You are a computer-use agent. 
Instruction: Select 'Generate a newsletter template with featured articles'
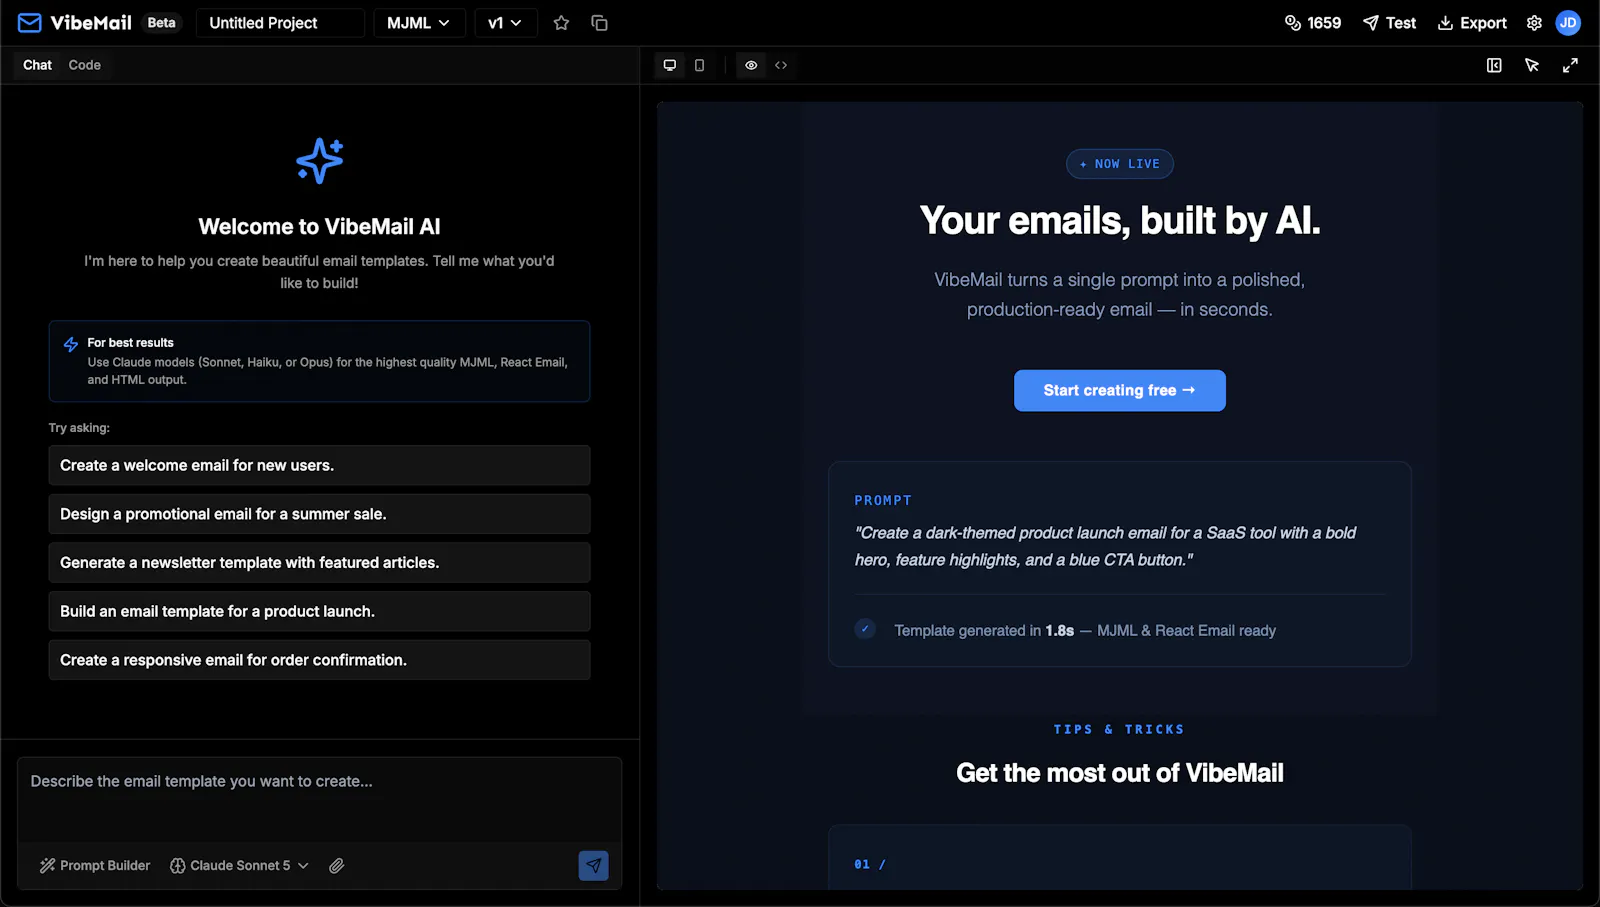click(319, 563)
